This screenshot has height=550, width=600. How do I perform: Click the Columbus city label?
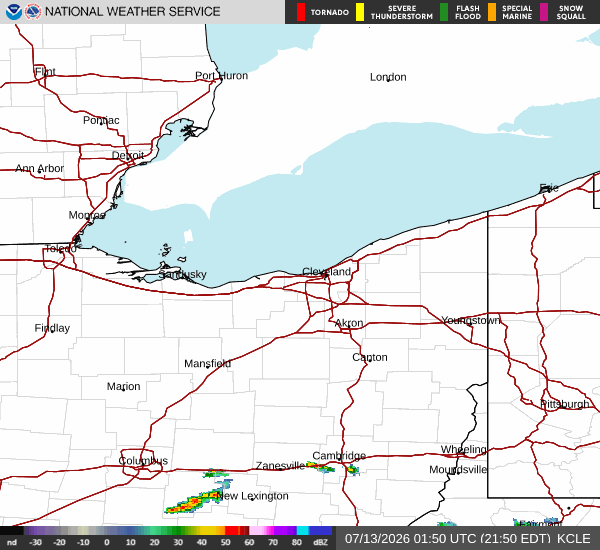tap(143, 460)
